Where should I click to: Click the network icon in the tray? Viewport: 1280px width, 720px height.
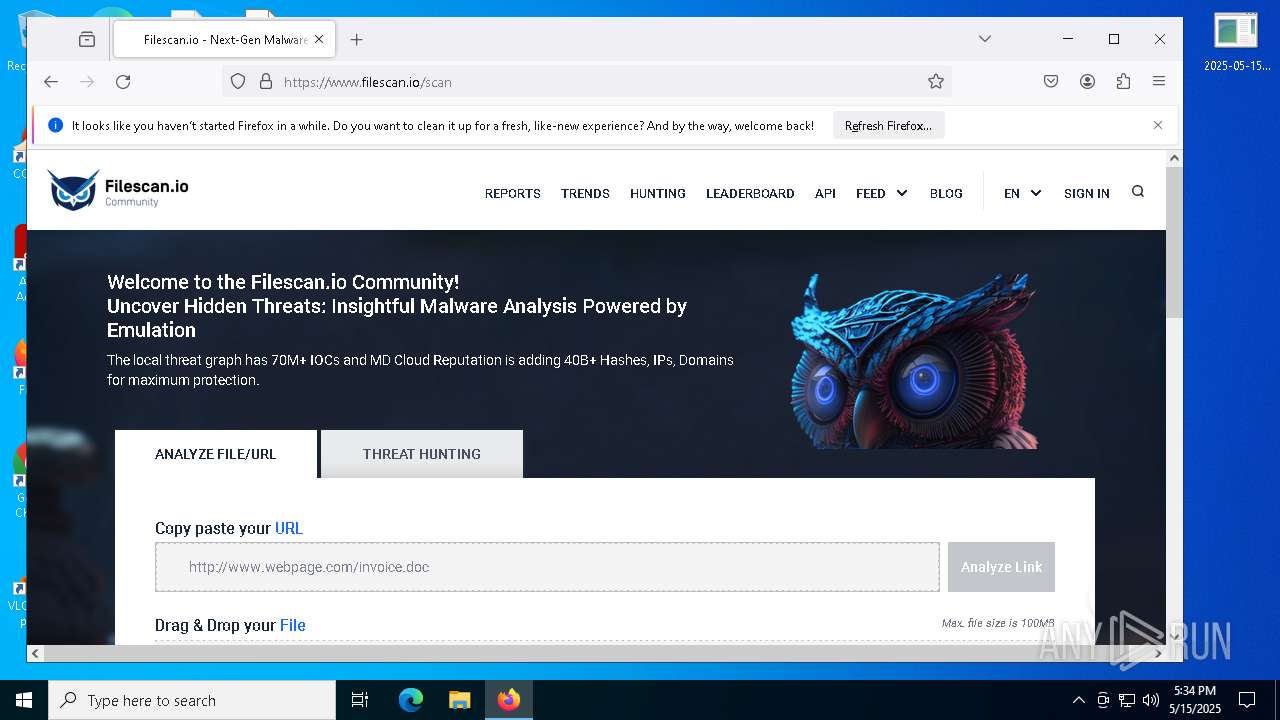point(1127,700)
